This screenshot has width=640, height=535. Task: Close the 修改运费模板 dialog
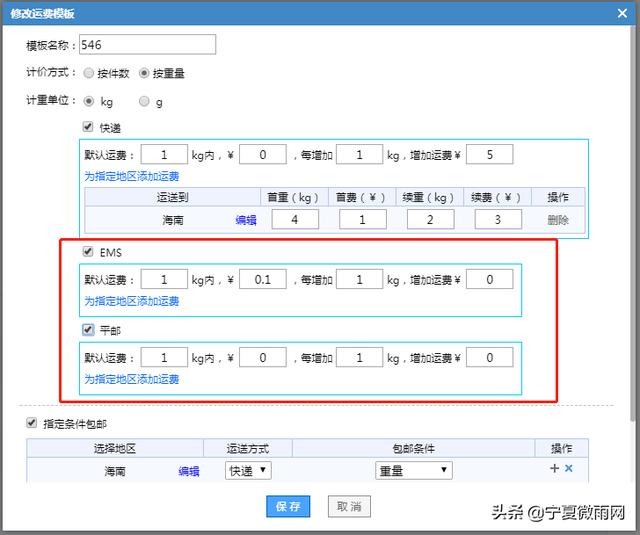623,14
